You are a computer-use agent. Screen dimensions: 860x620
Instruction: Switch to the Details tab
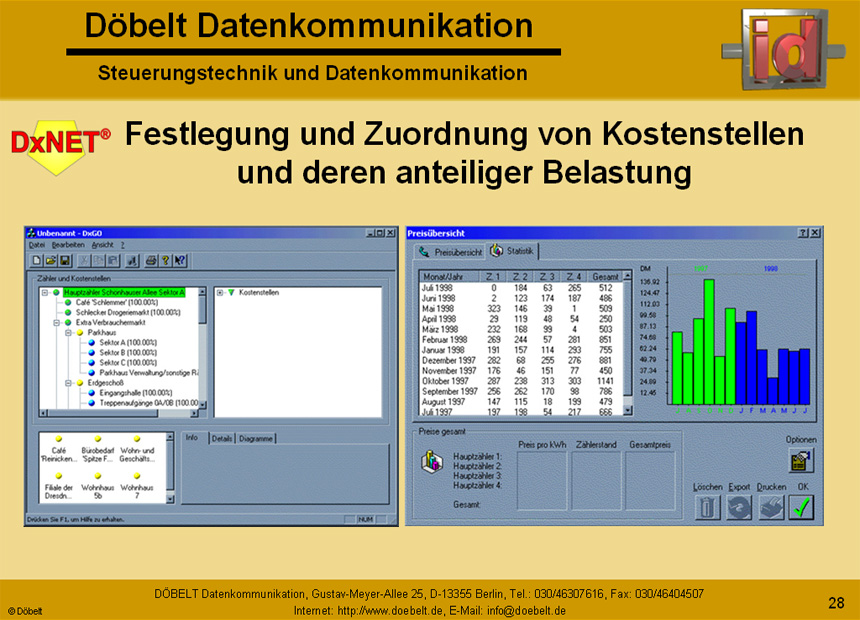(x=222, y=438)
